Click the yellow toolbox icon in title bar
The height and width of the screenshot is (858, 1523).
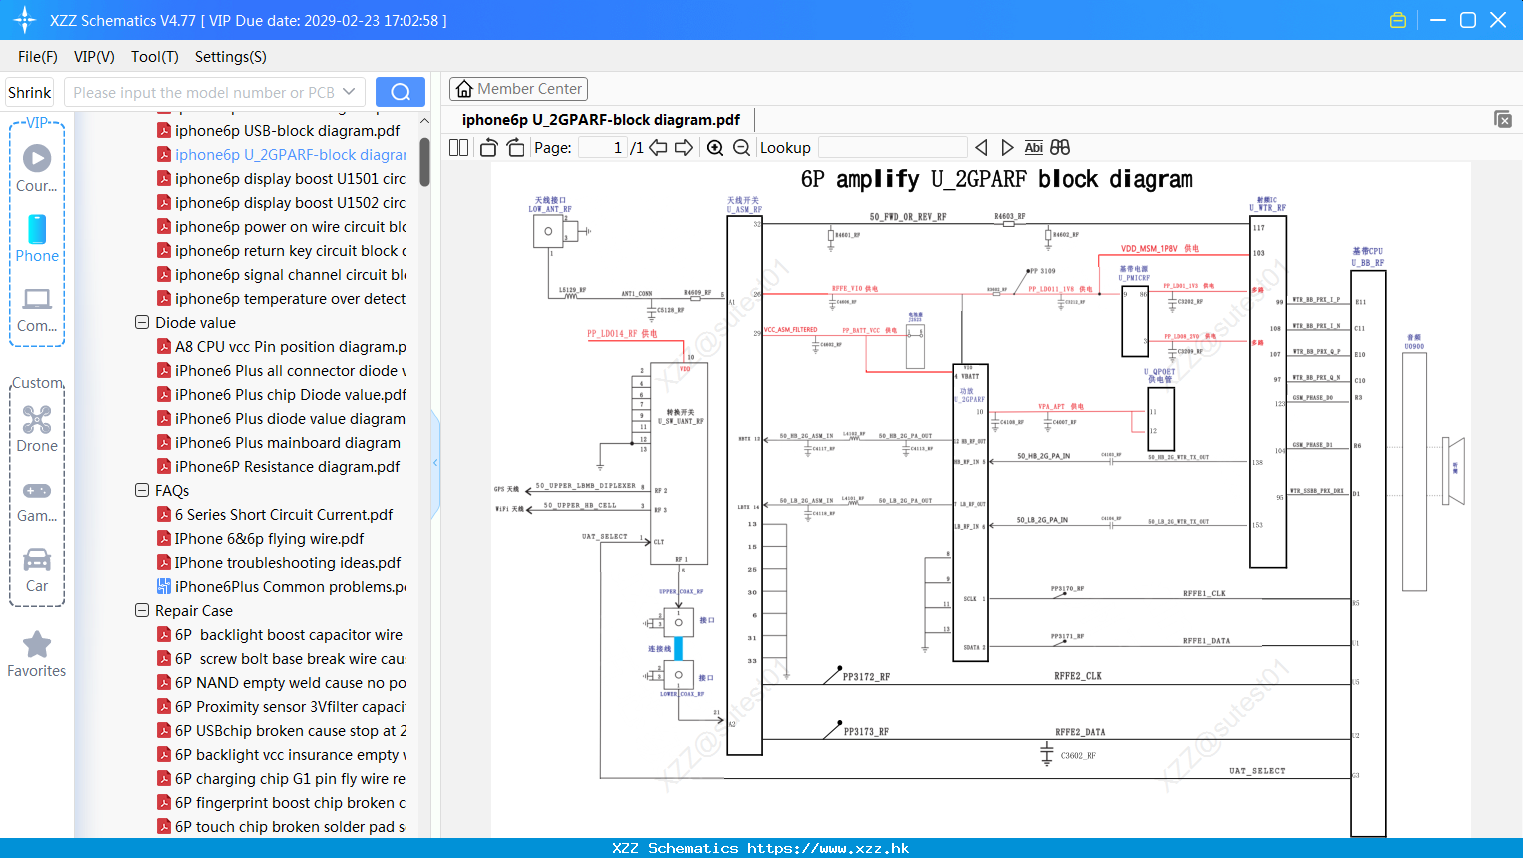[x=1398, y=20]
